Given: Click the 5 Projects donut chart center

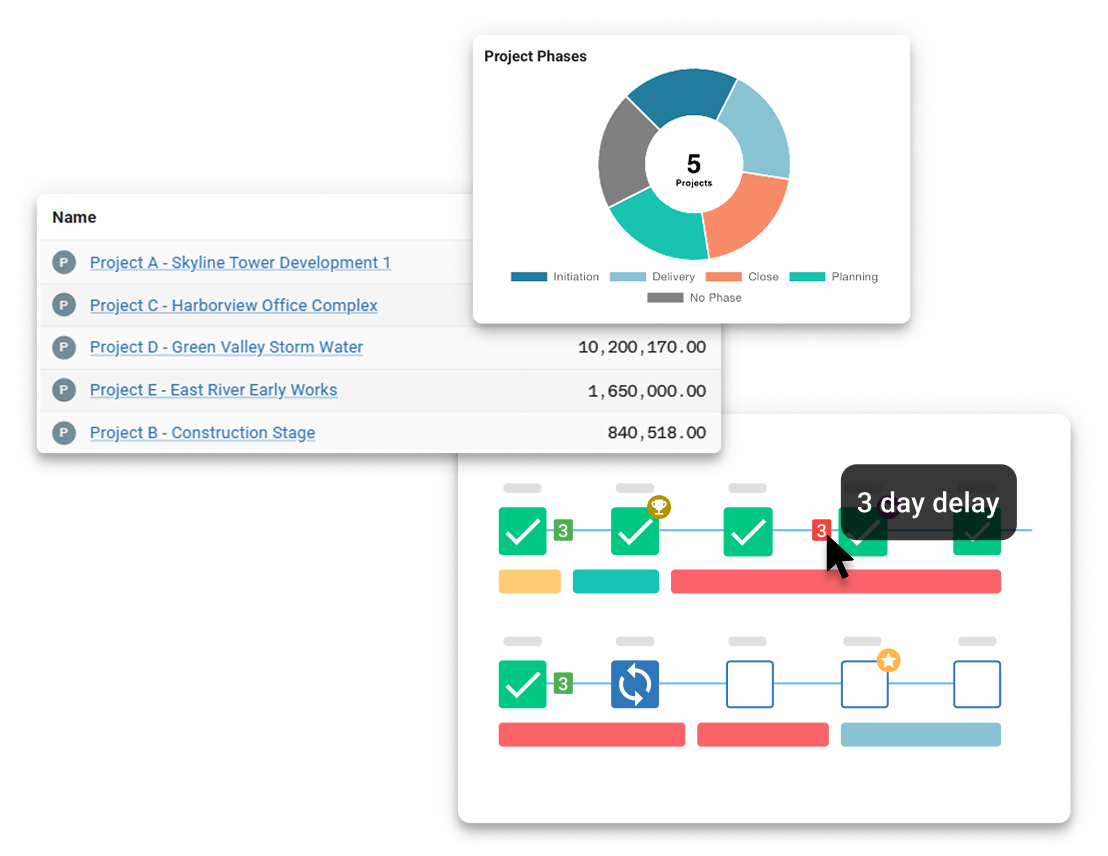Looking at the screenshot, I should coord(693,163).
